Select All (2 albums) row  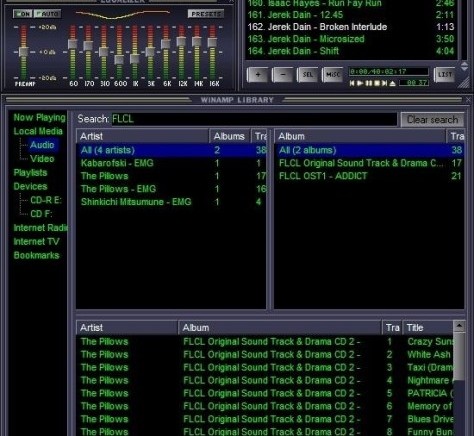pyautogui.click(x=369, y=150)
